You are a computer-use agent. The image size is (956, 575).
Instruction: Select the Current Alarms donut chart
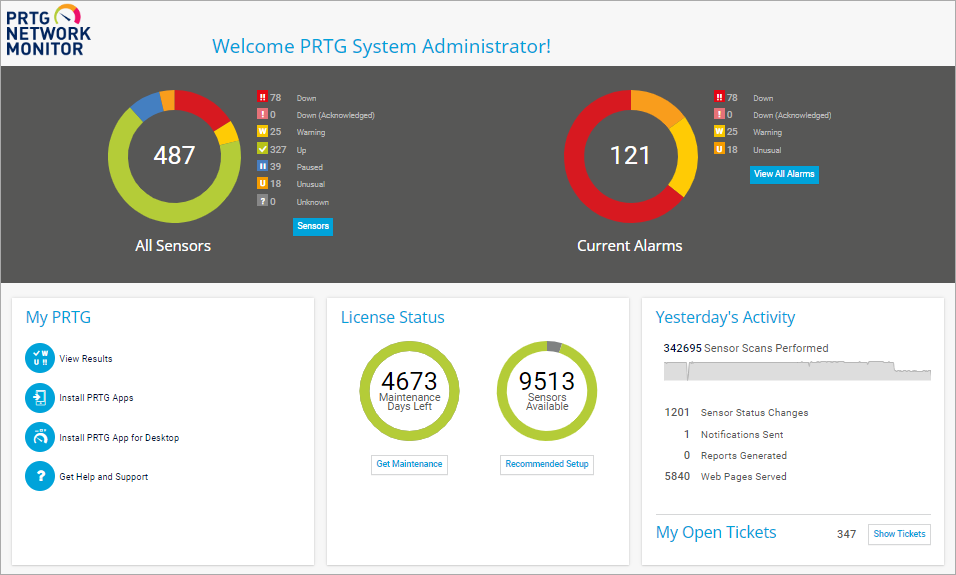(x=630, y=155)
